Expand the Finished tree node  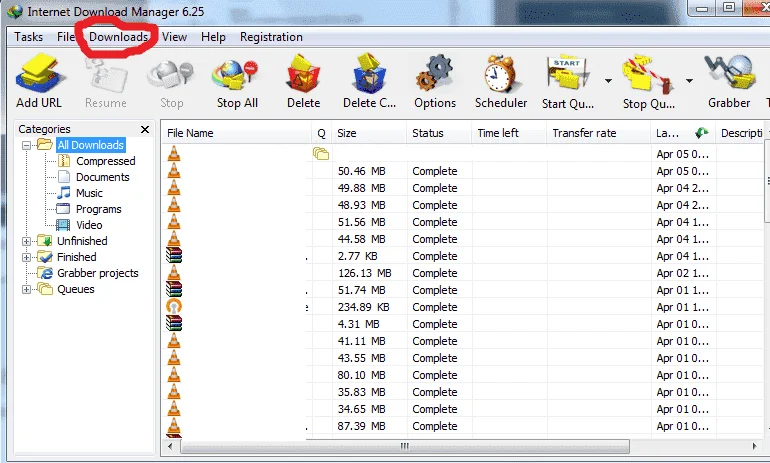[27, 257]
